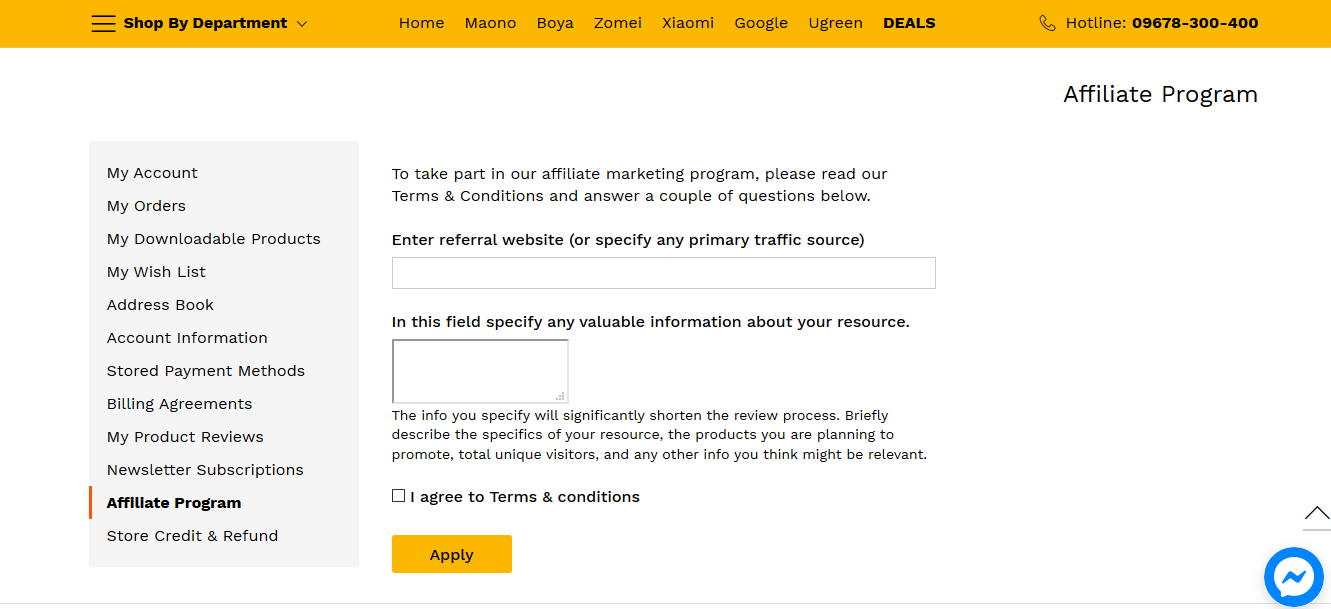Expand the Shop By Department chevron
Viewport: 1331px width, 609px height.
click(x=302, y=24)
